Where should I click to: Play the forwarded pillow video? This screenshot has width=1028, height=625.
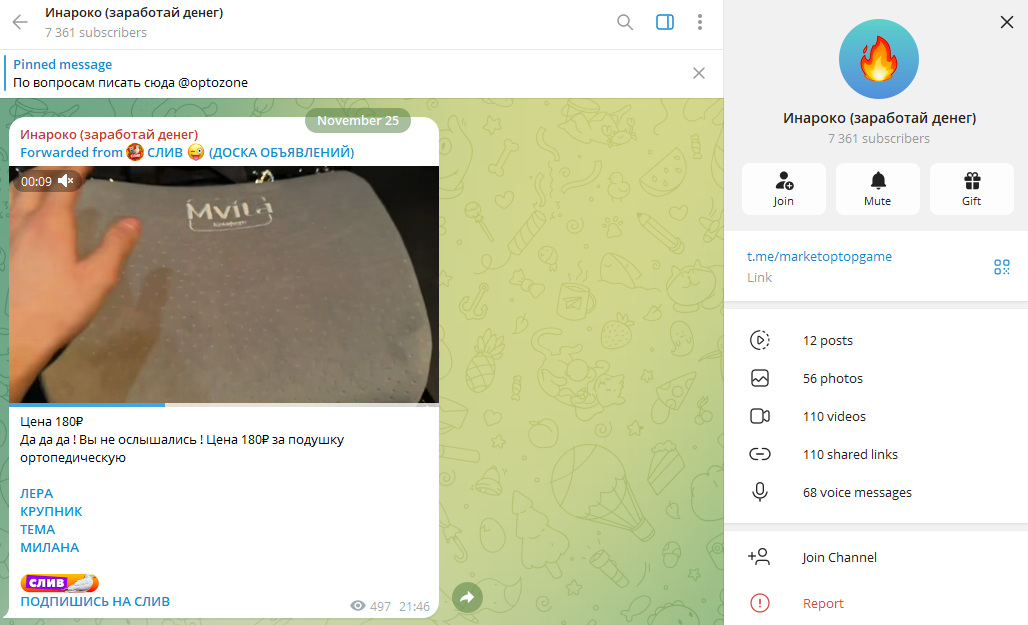pos(224,285)
